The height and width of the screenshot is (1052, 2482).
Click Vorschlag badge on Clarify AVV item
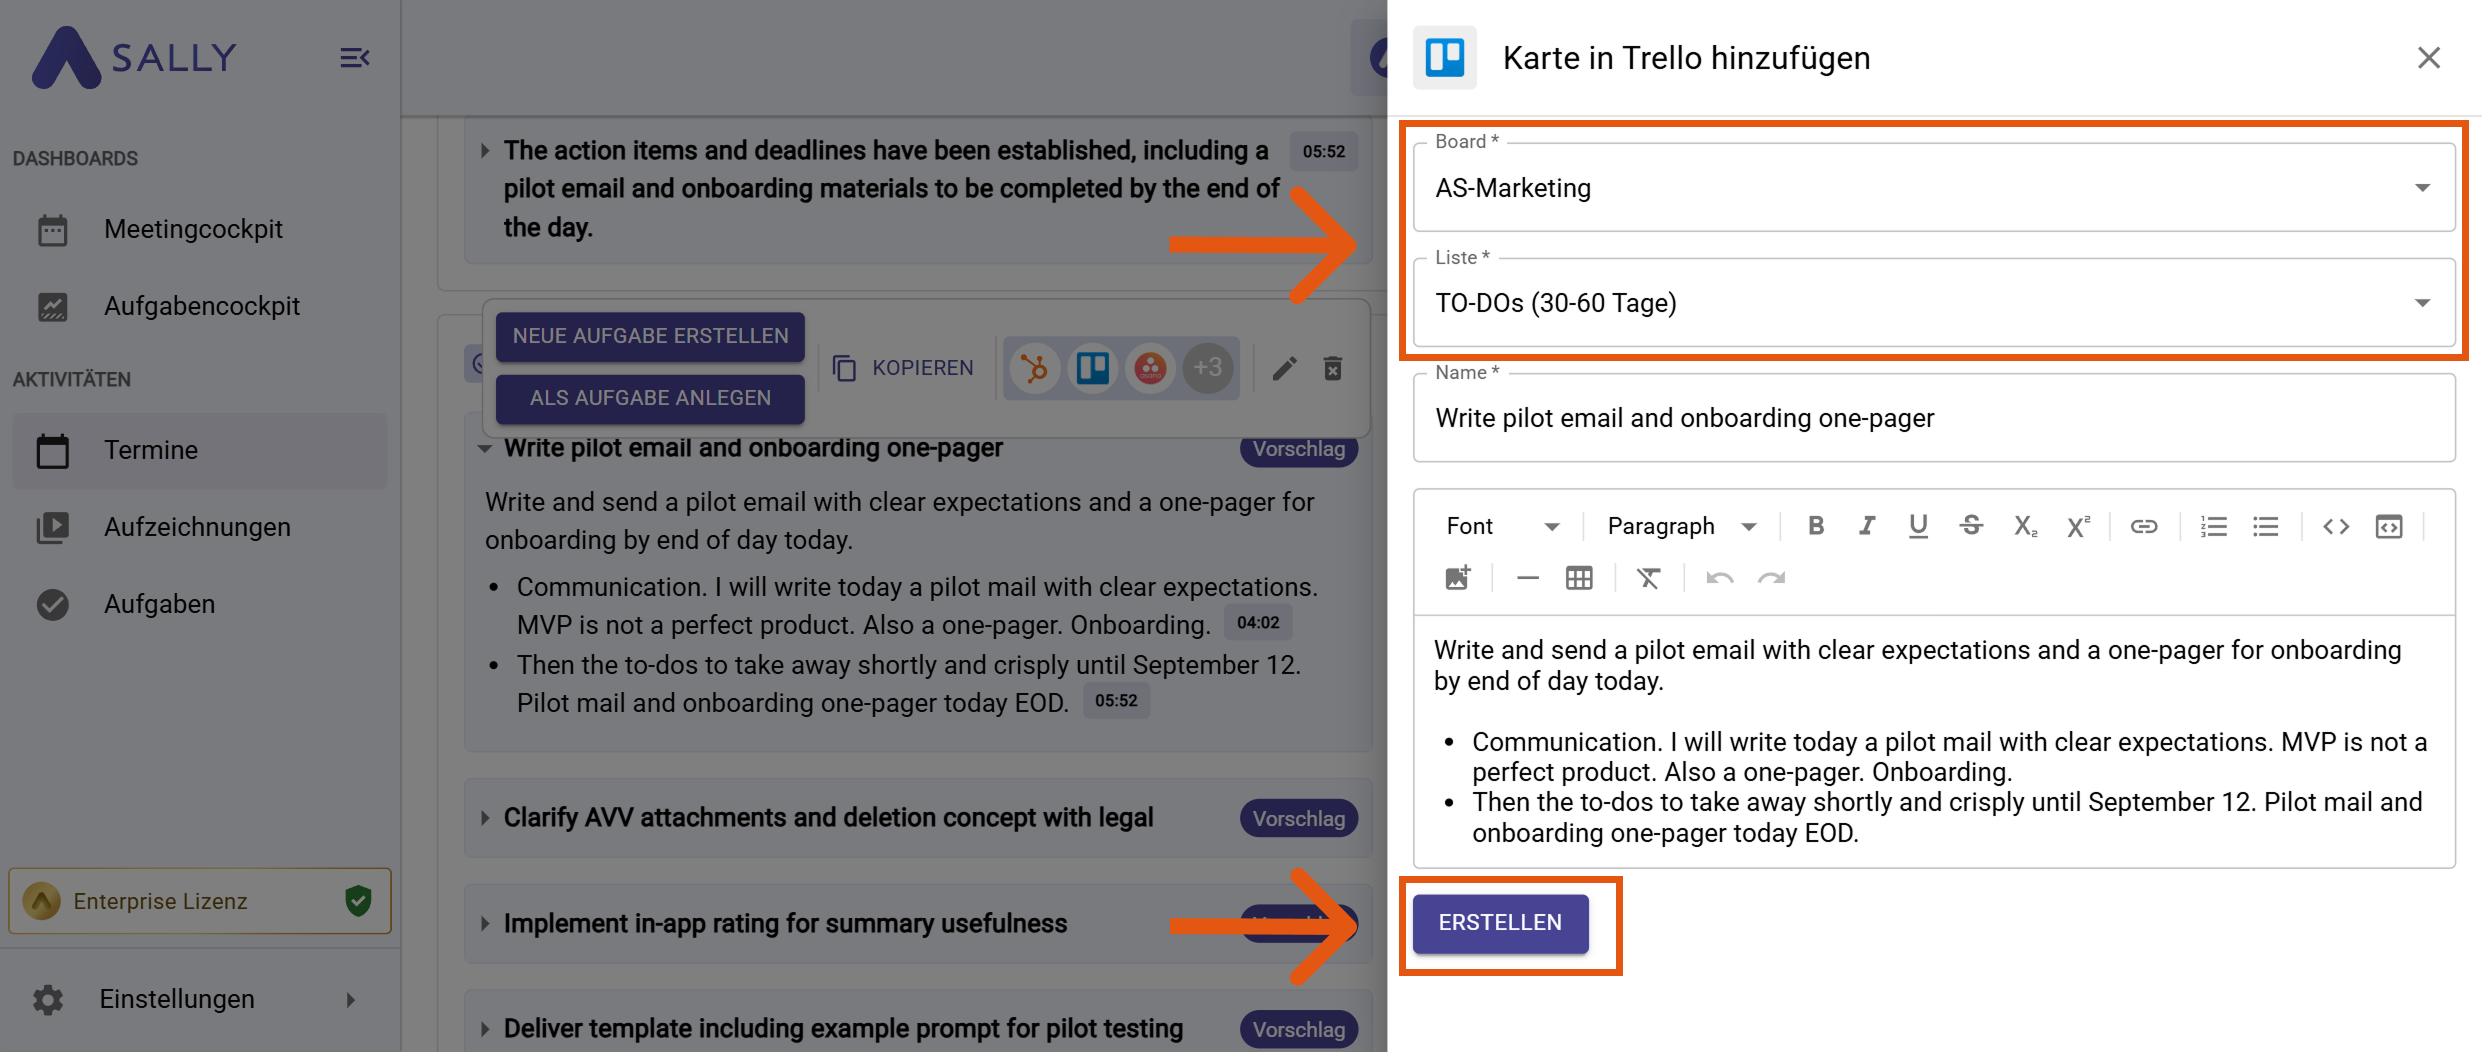[x=1299, y=819]
